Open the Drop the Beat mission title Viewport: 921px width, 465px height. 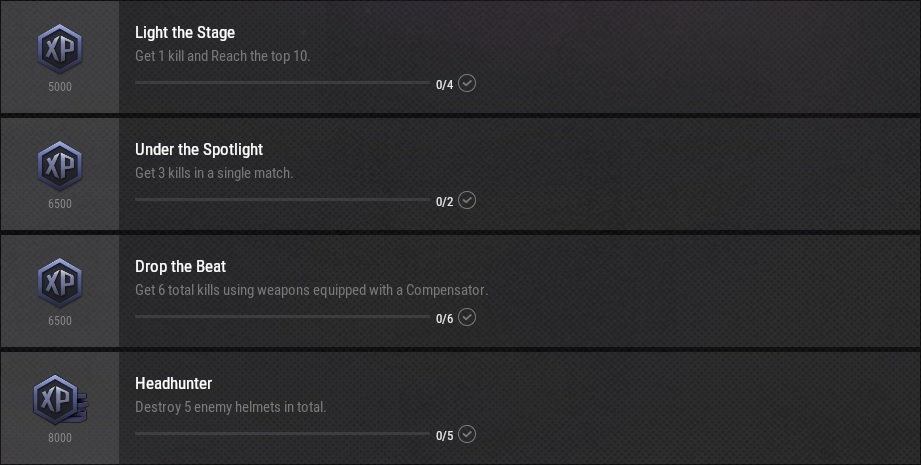[180, 267]
